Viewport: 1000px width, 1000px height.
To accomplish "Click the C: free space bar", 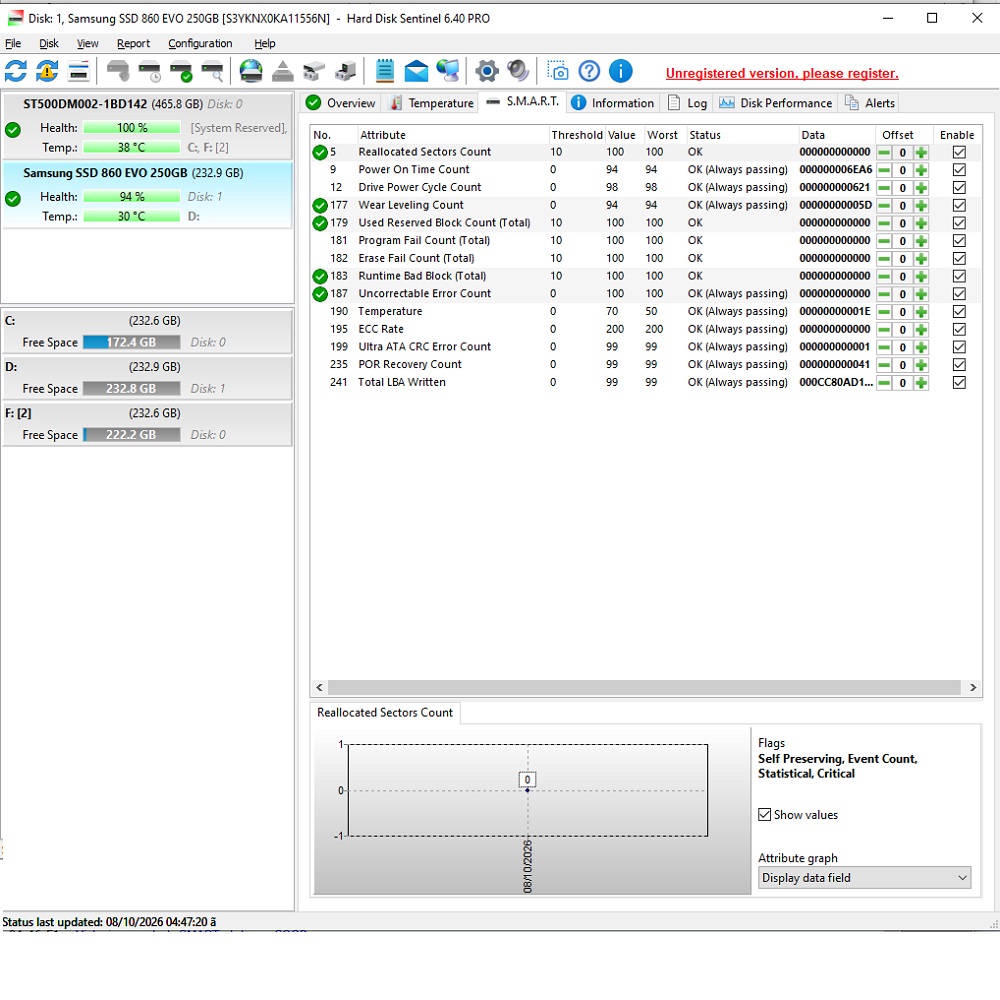I will tap(131, 342).
